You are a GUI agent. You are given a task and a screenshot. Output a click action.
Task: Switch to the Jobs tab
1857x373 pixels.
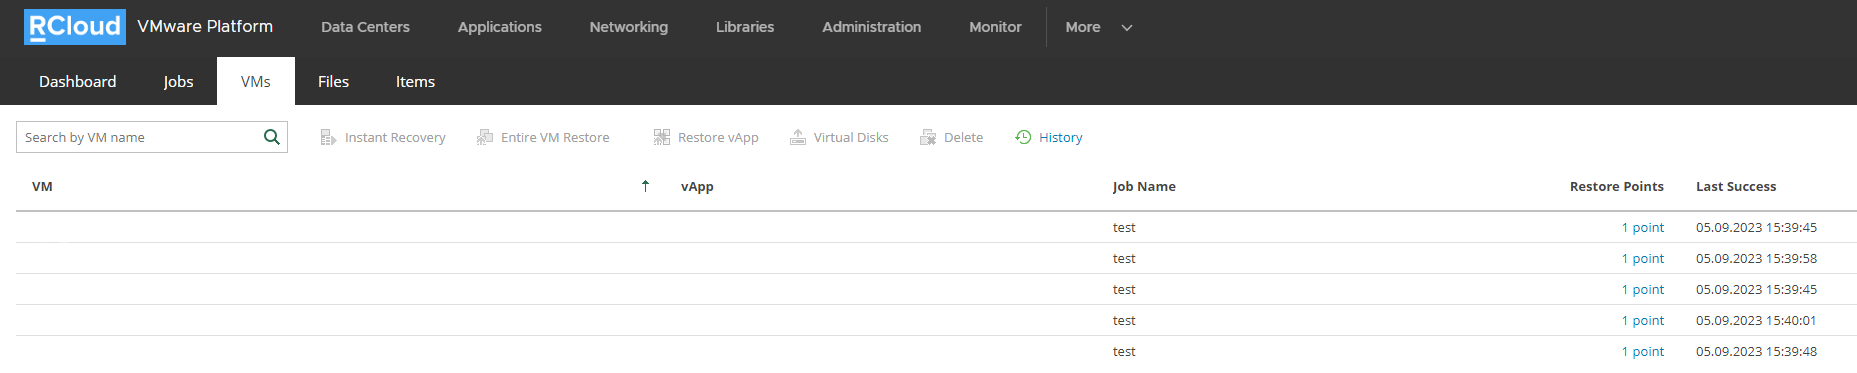coord(178,81)
